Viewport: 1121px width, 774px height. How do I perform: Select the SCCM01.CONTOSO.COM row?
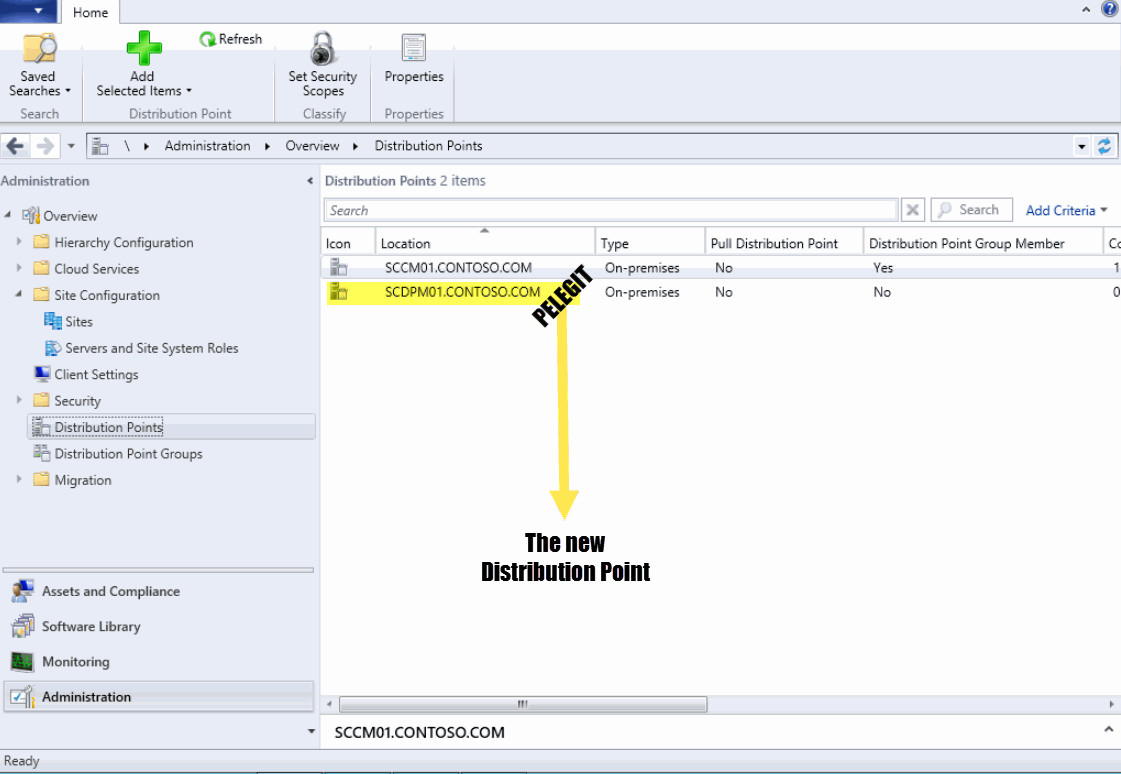pos(721,267)
